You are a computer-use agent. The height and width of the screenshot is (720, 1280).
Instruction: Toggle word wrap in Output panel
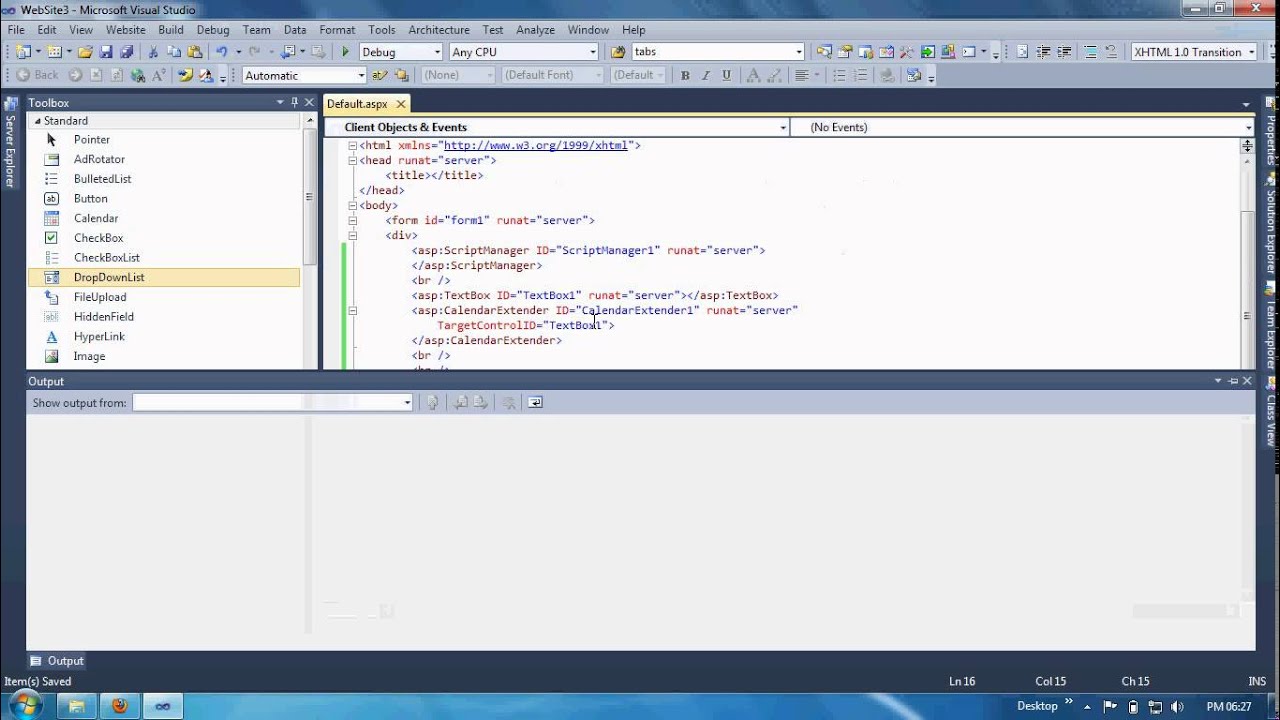[x=535, y=402]
